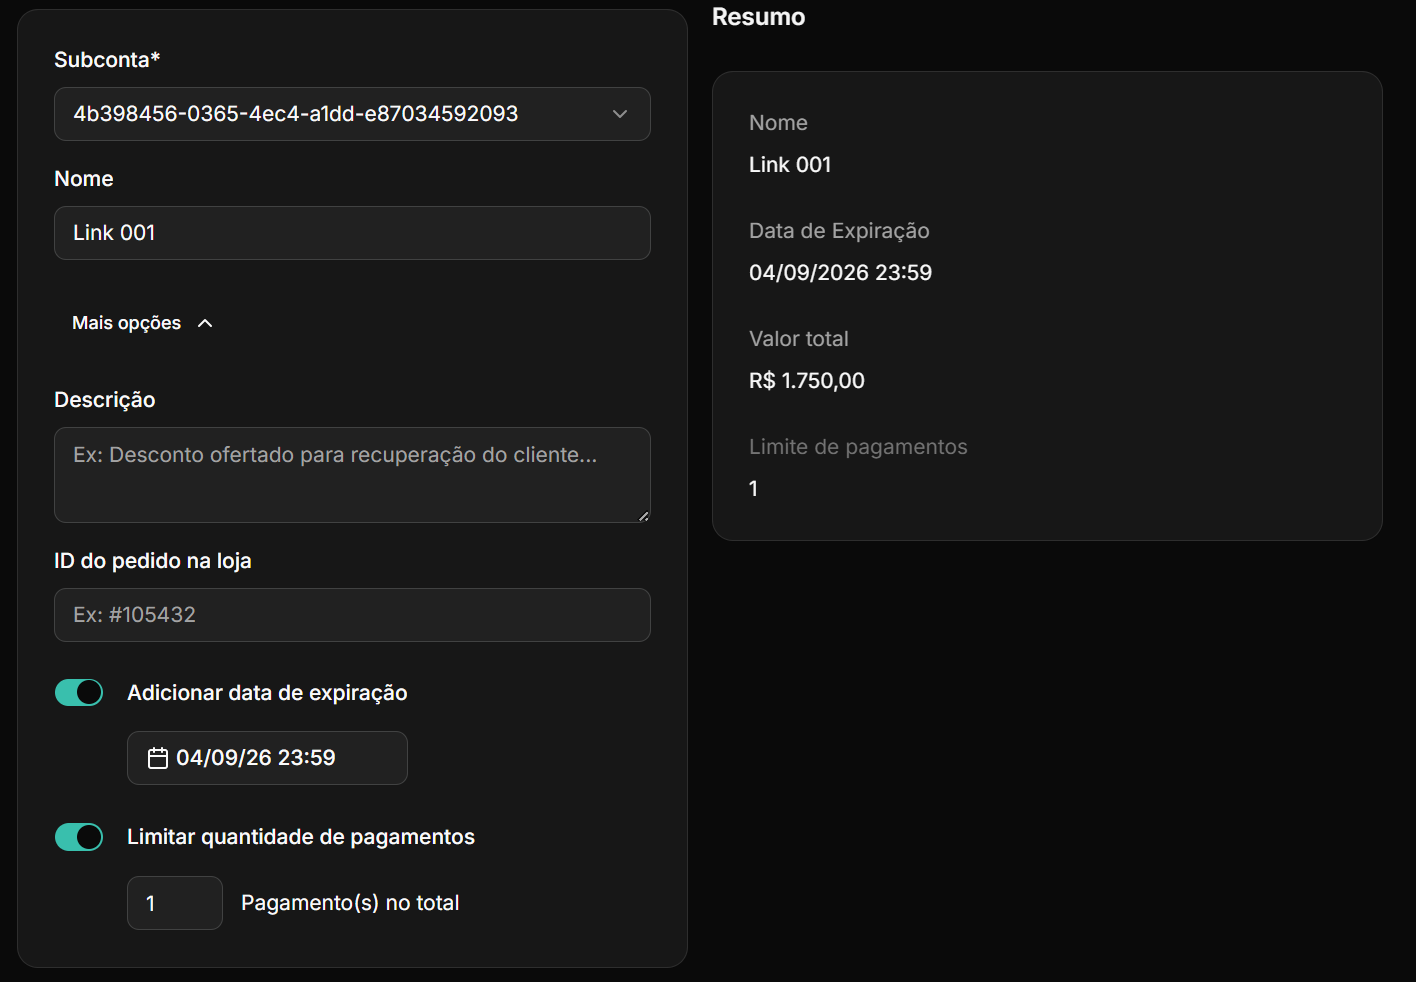Click the Pagamento(s) no total text
The width and height of the screenshot is (1416, 982).
pos(350,903)
